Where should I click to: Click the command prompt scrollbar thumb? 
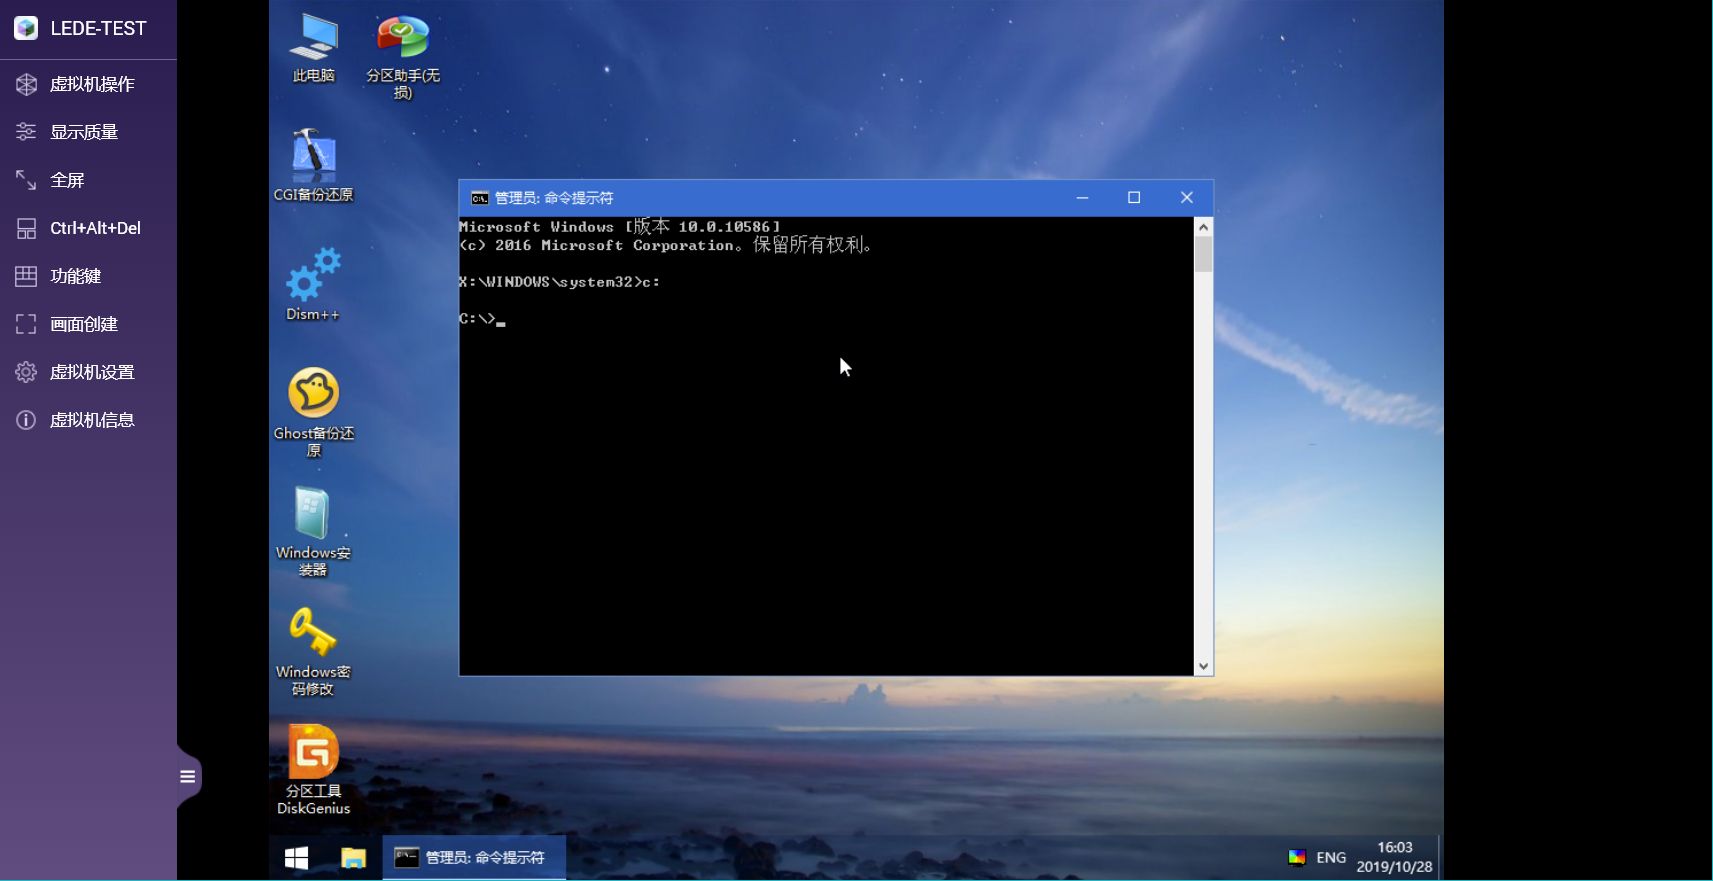1203,254
